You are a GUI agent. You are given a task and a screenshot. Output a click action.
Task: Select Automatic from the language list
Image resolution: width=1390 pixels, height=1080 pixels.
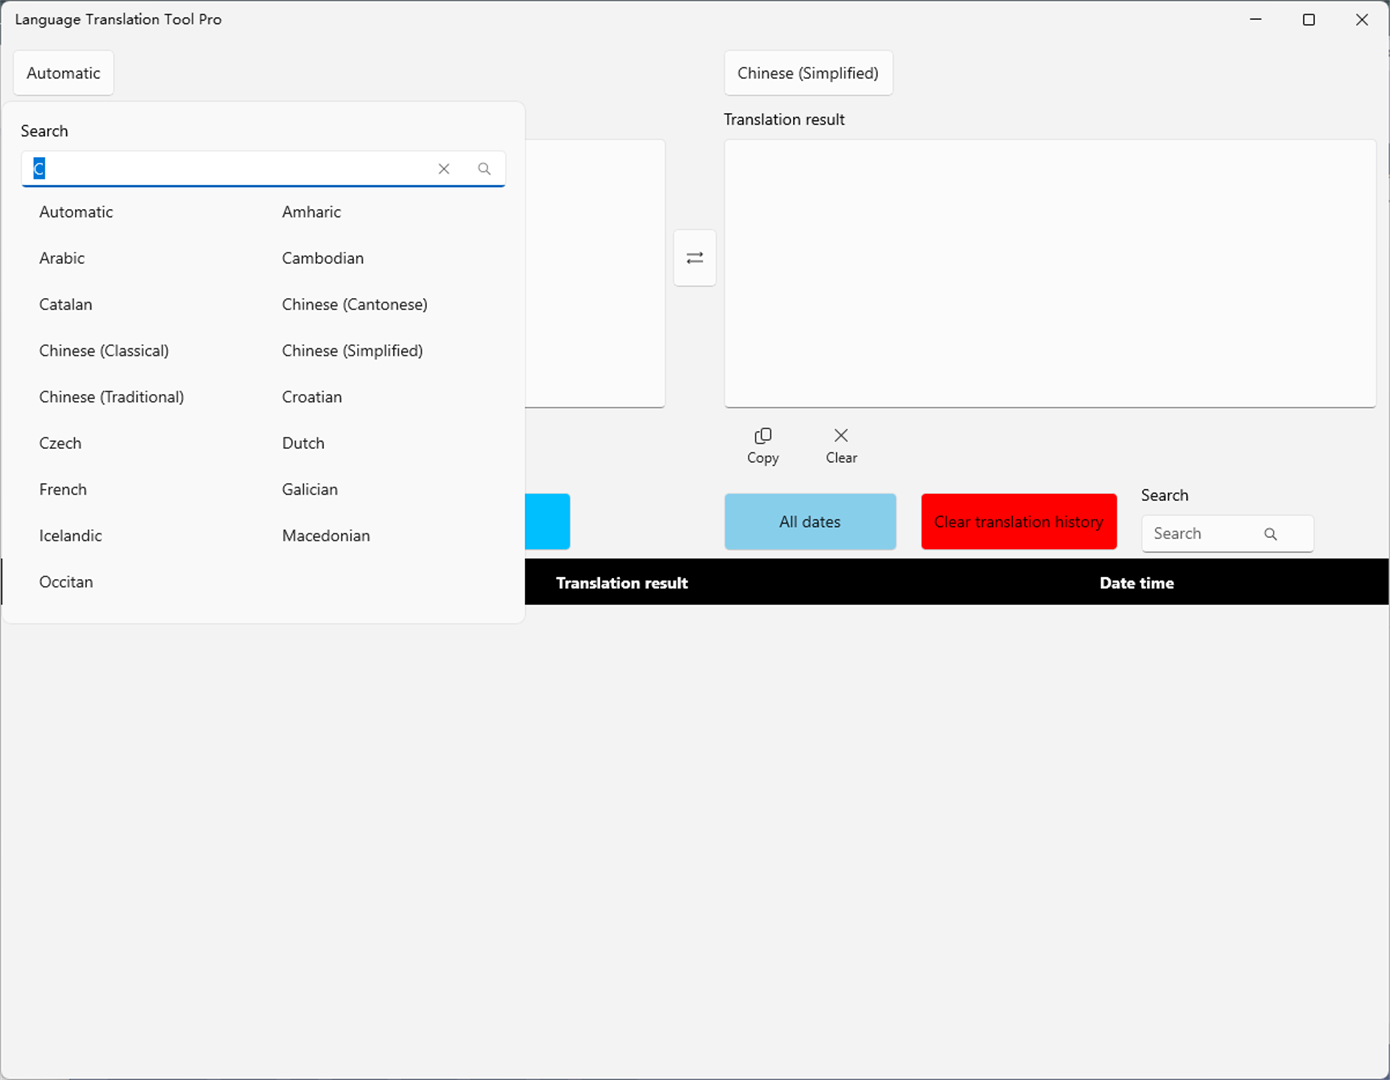tap(76, 212)
